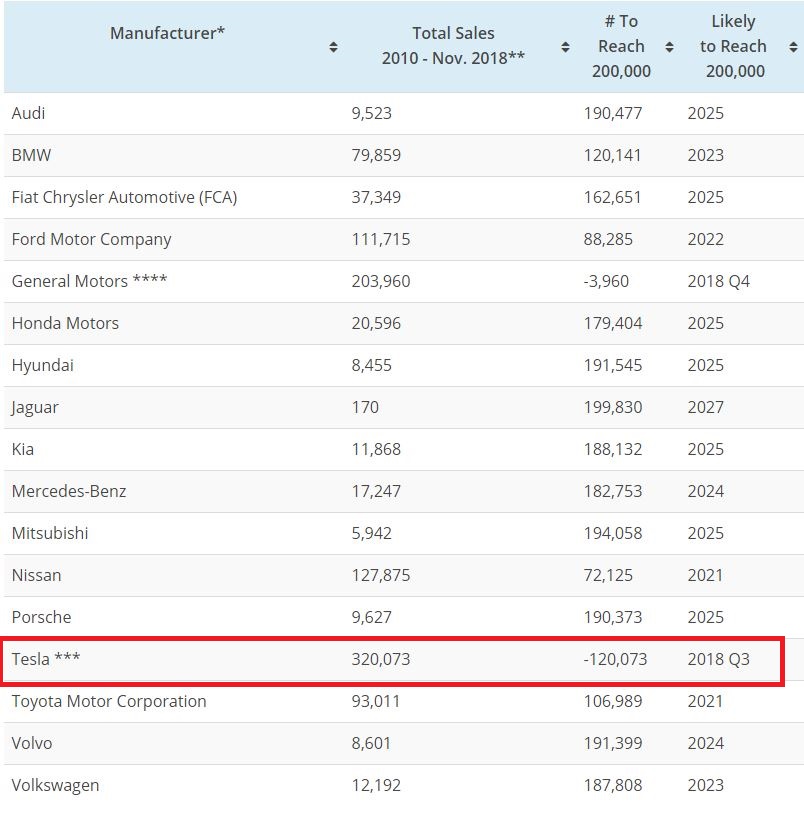Click Nissan's total sales figure 127,875

pos(381,575)
